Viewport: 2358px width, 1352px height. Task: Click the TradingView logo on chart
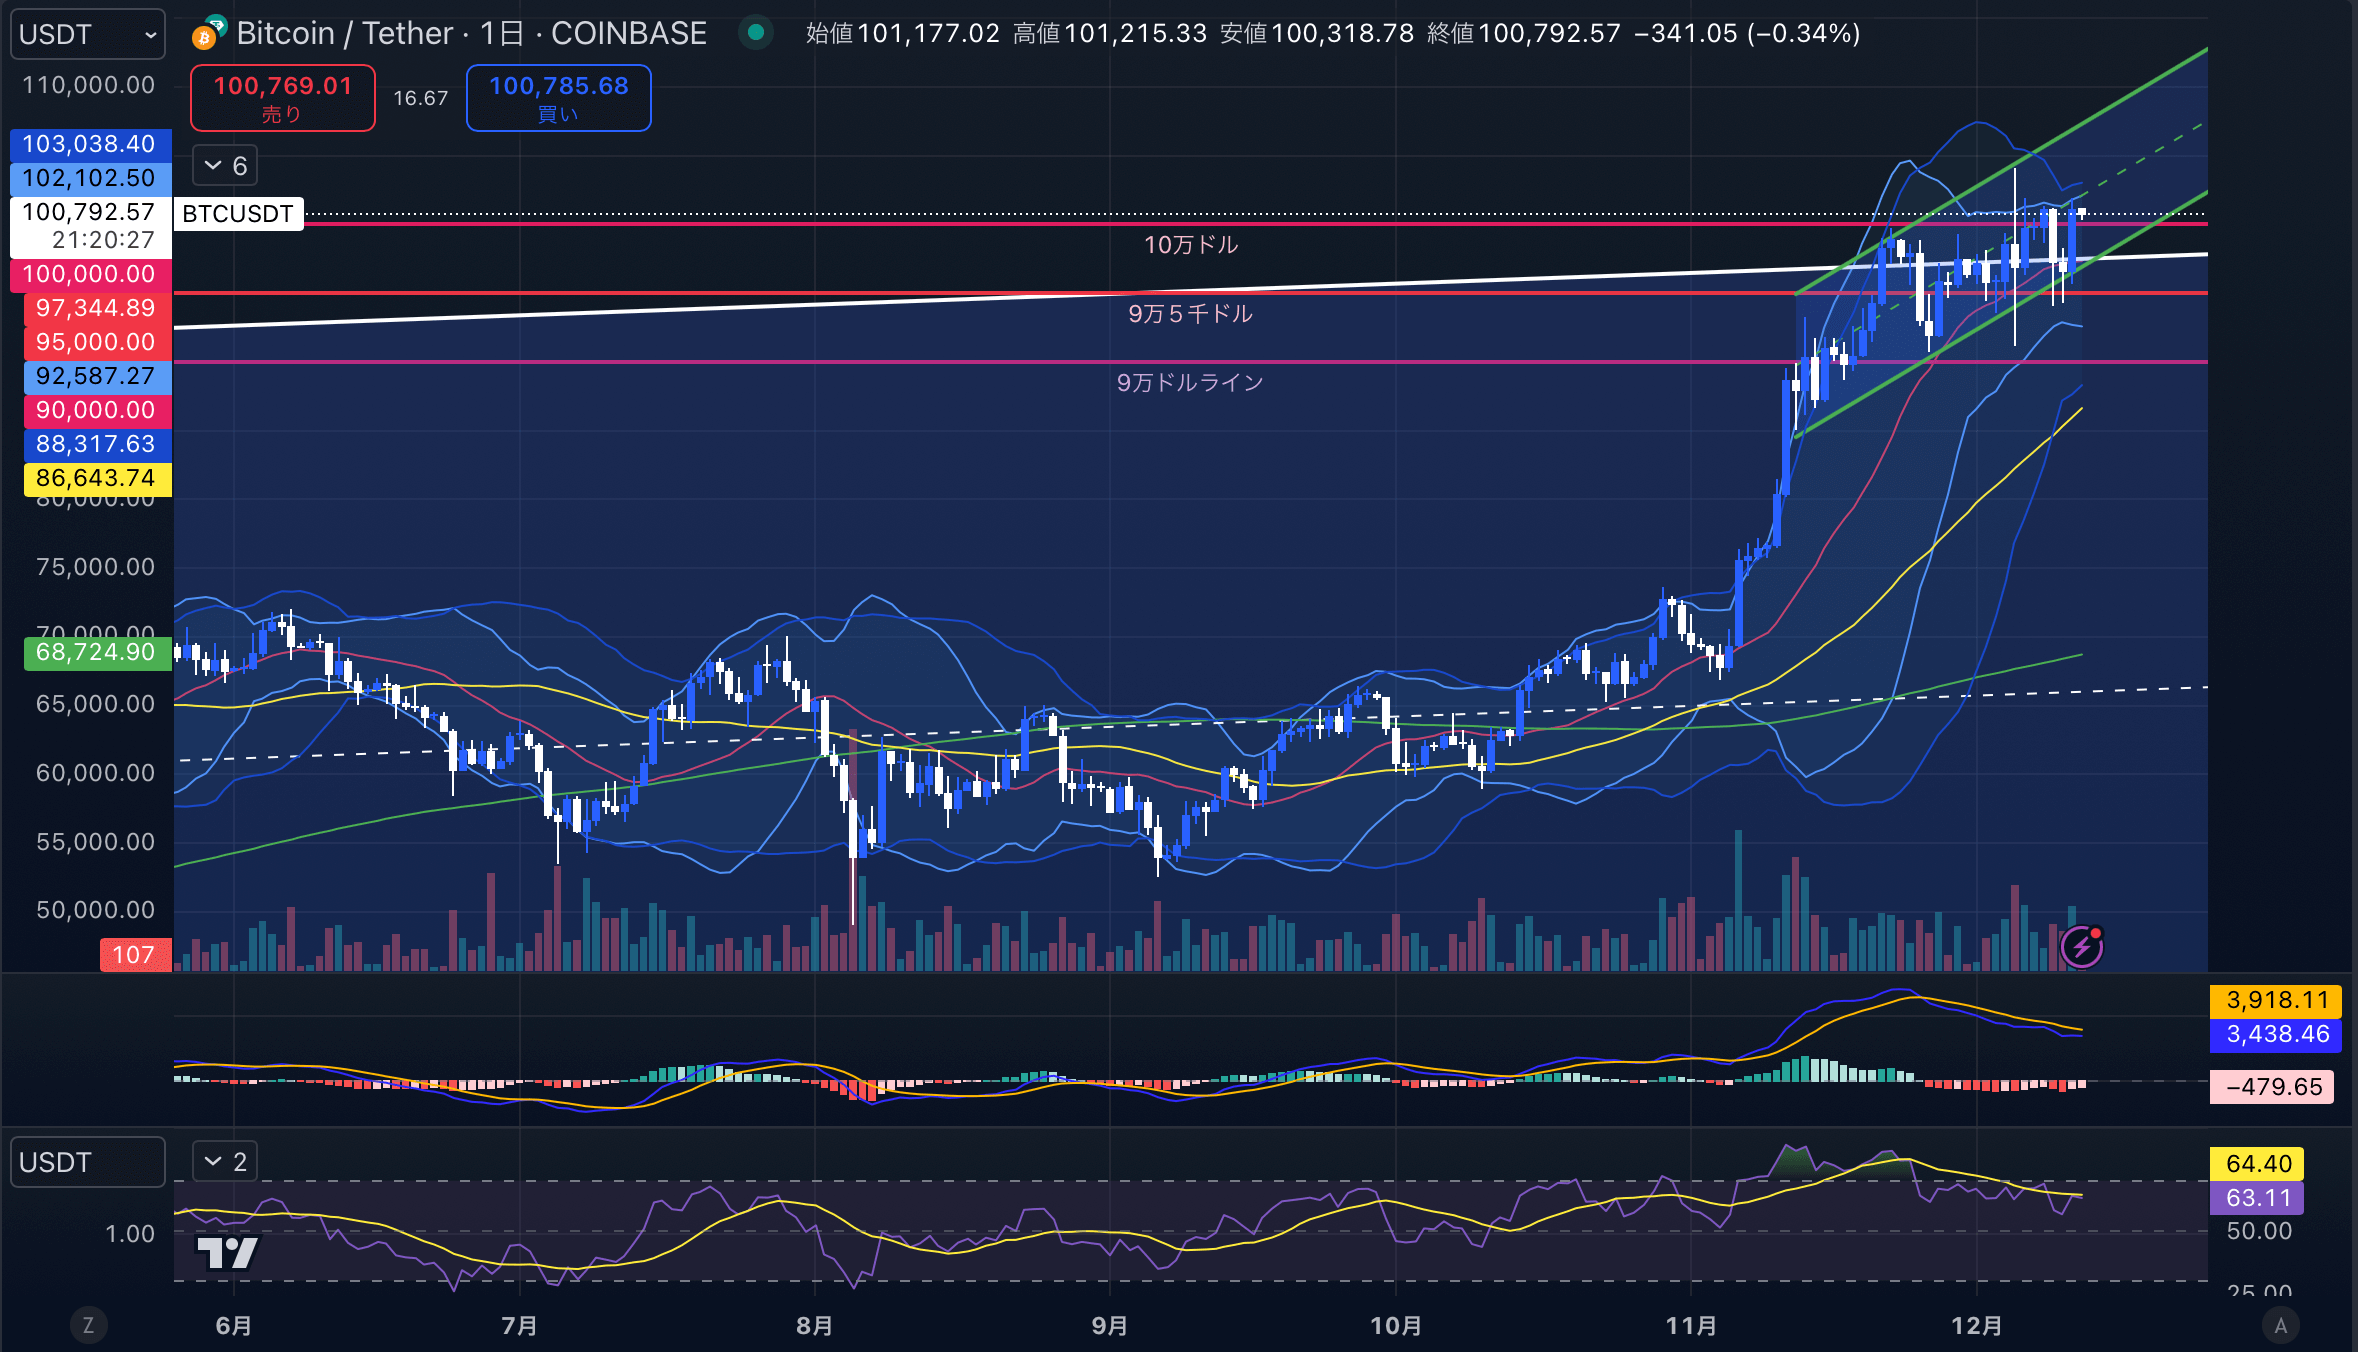227,1253
